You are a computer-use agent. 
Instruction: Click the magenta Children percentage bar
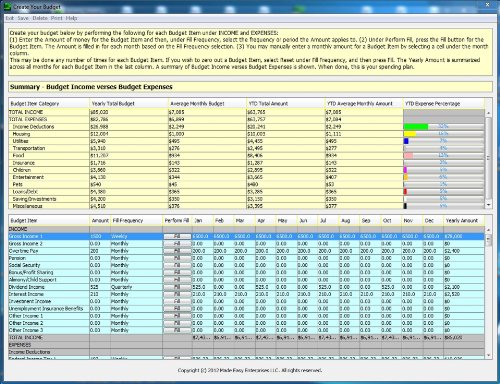click(x=405, y=170)
